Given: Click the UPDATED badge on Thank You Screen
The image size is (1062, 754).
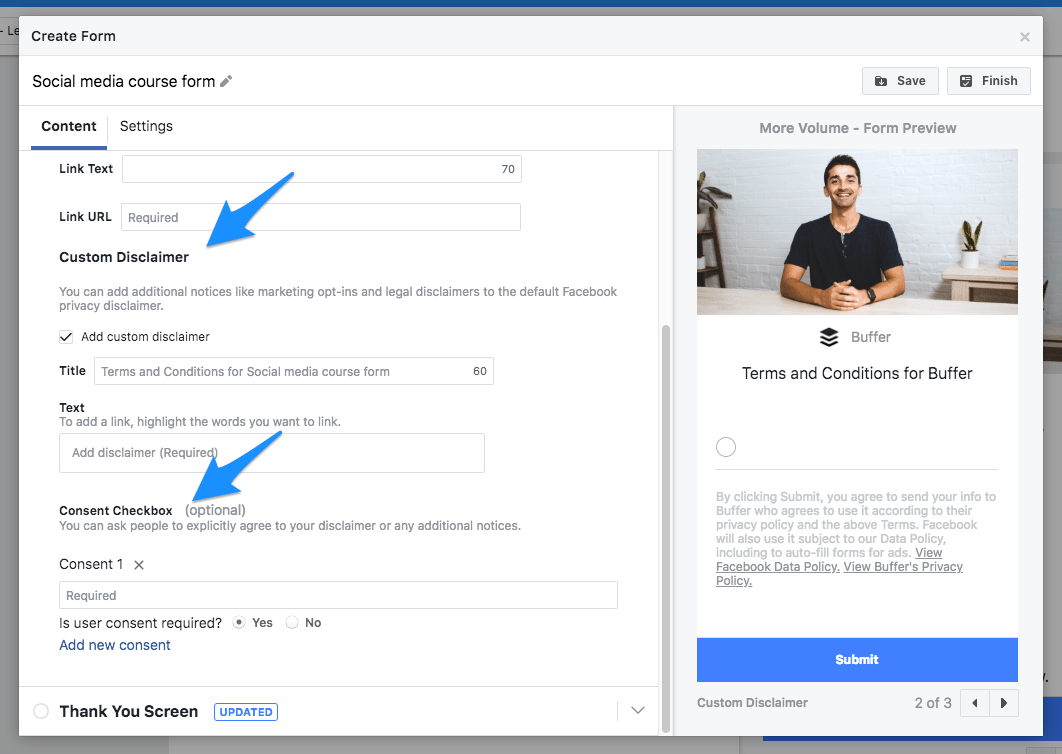Looking at the screenshot, I should [245, 711].
